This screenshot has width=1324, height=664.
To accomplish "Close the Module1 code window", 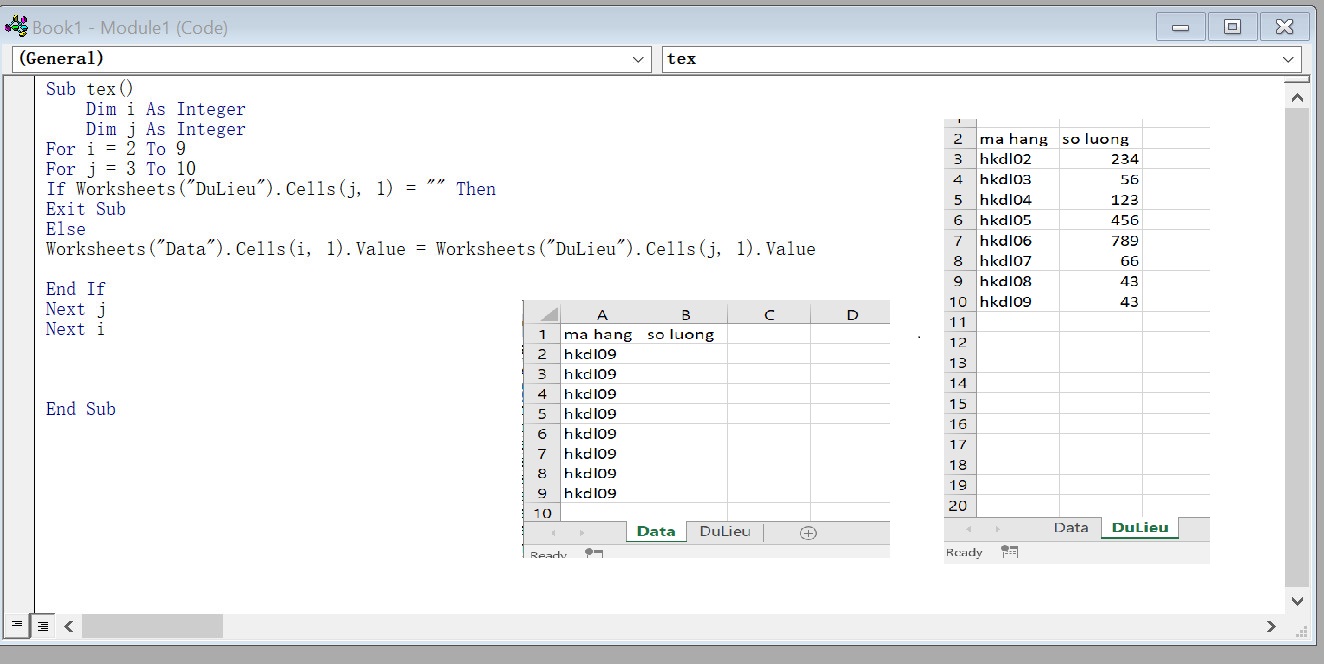I will coord(1285,27).
